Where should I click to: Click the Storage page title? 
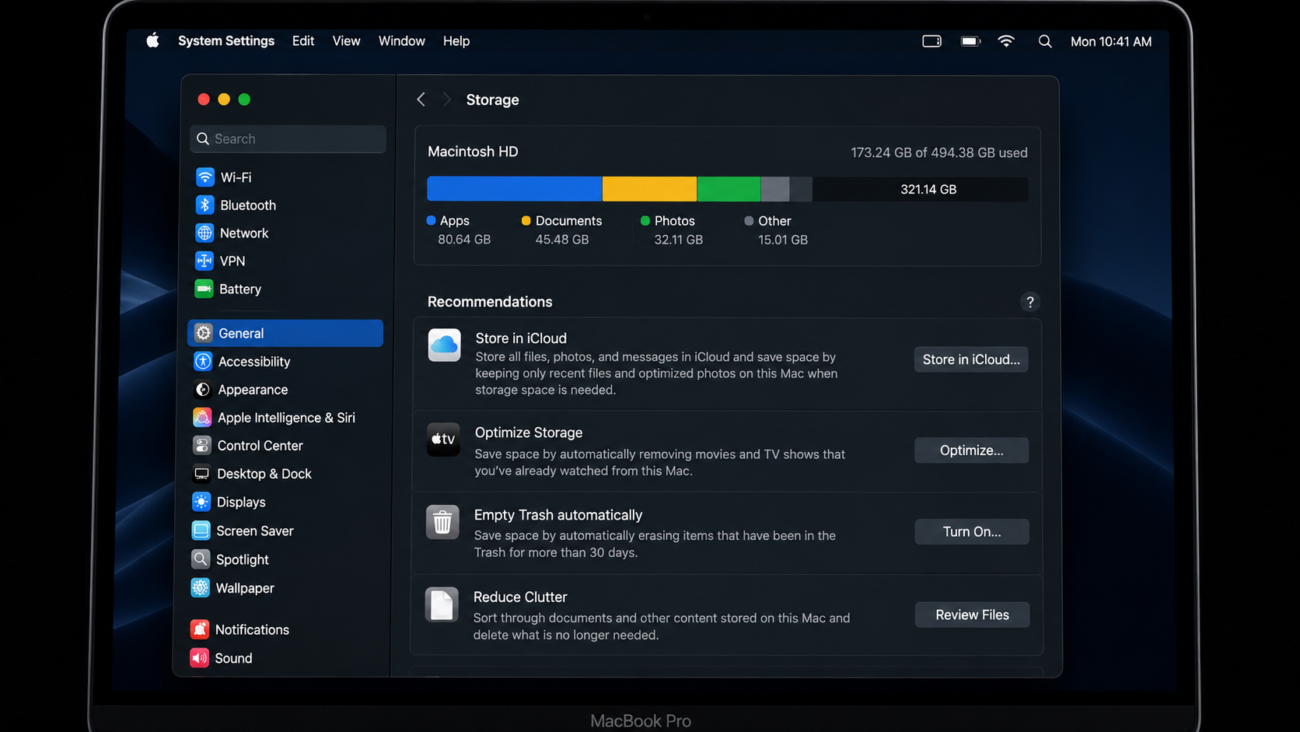[492, 100]
